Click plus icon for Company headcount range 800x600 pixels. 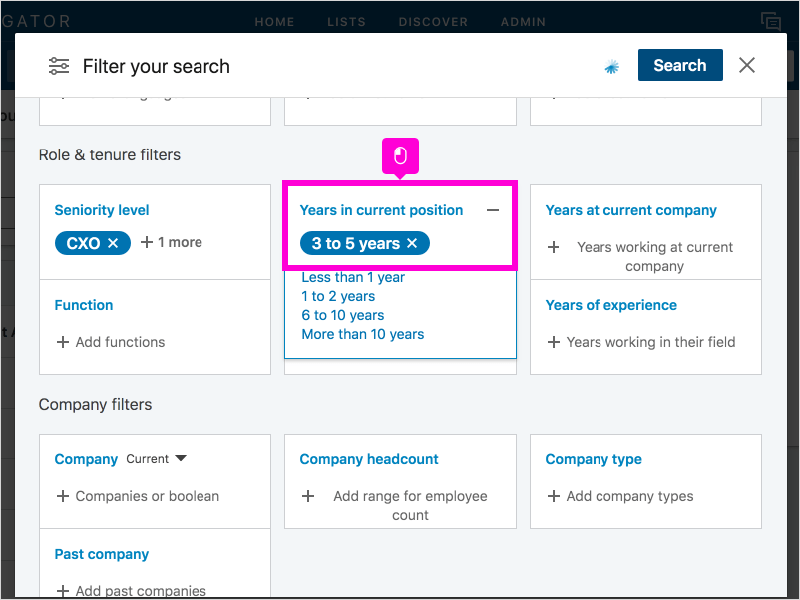tap(308, 496)
